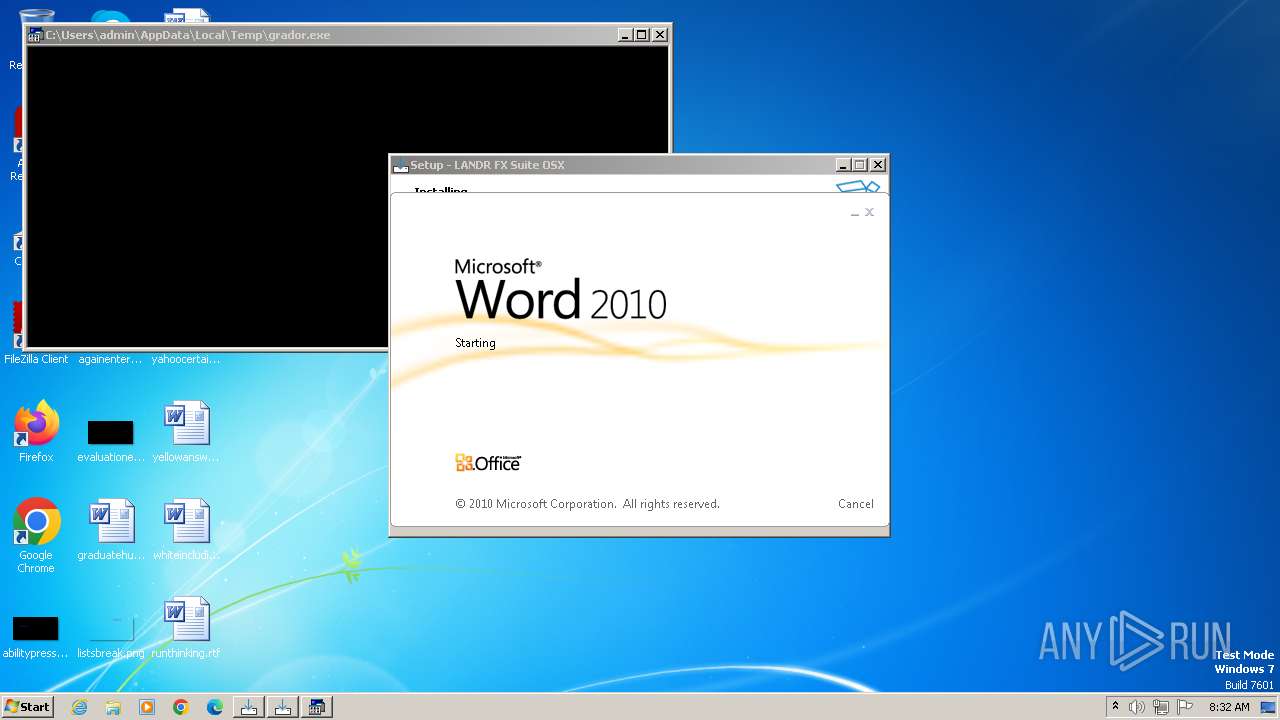The width and height of the screenshot is (1280, 720).
Task: Open the grador.exe console system menu icon
Action: 35,35
